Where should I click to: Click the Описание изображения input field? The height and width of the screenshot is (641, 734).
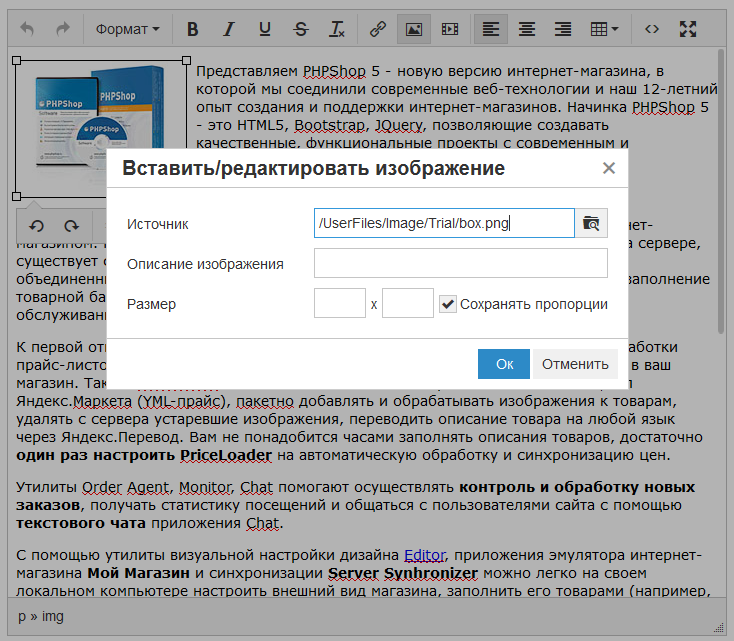pyautogui.click(x=461, y=263)
